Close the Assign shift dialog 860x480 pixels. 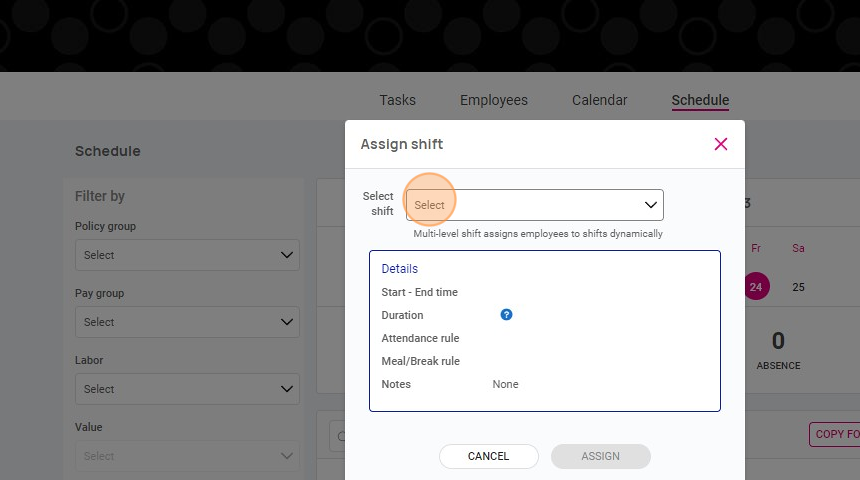tap(721, 144)
